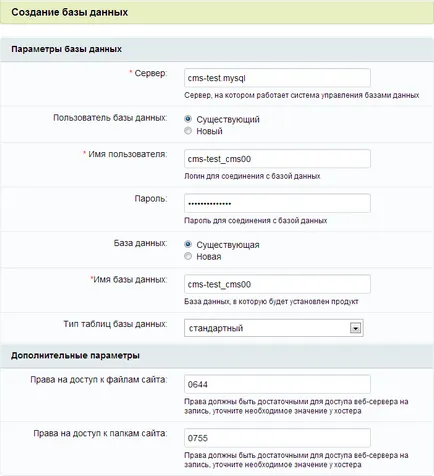Focus the Сервер input field

point(277,78)
